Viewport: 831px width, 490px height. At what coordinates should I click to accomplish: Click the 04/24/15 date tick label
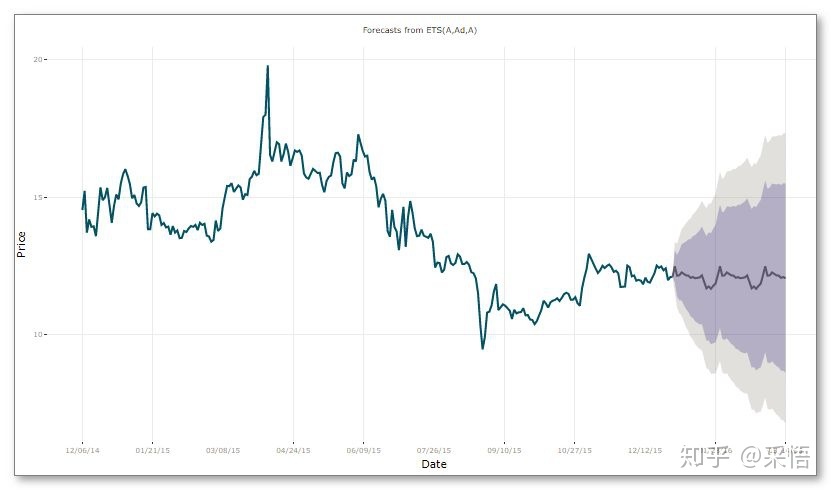click(x=293, y=450)
